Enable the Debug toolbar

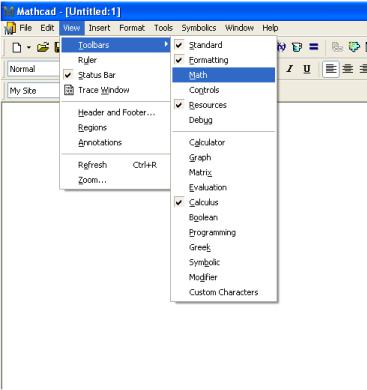tap(224, 120)
